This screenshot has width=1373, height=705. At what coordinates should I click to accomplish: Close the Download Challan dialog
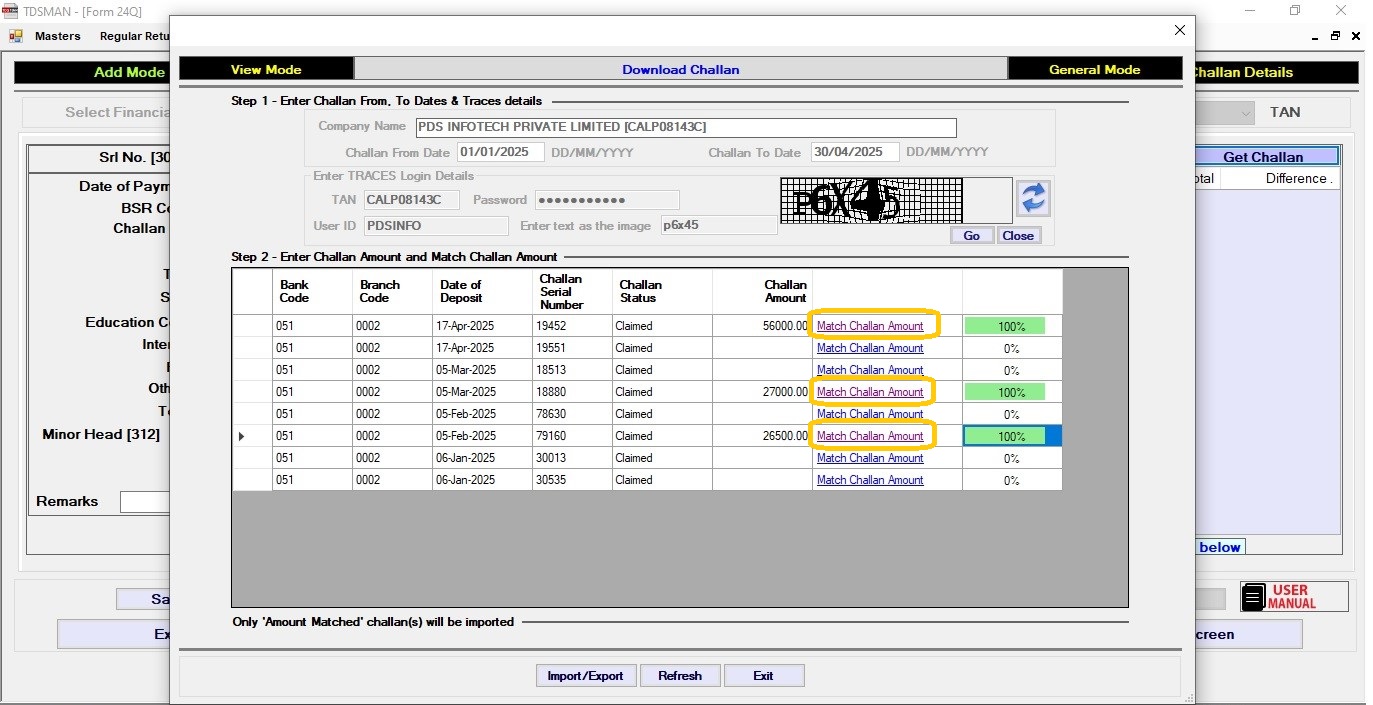(1179, 30)
